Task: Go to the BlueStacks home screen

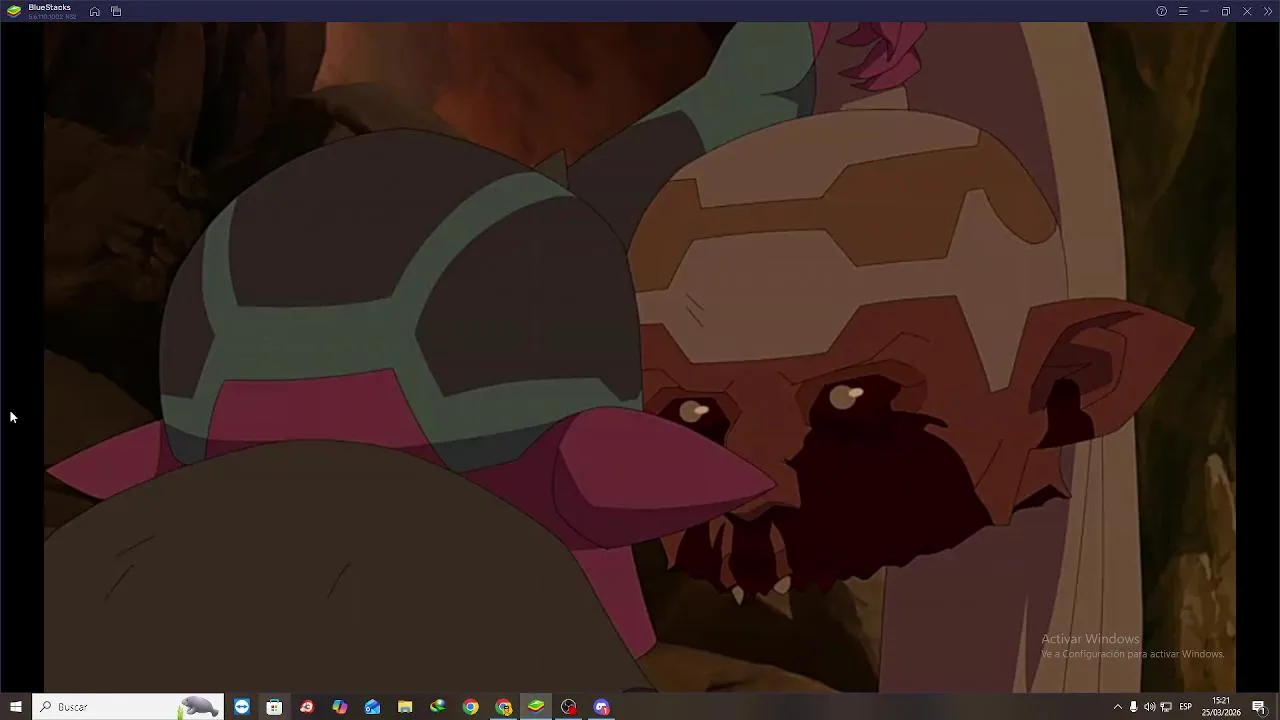Action: pyautogui.click(x=94, y=11)
